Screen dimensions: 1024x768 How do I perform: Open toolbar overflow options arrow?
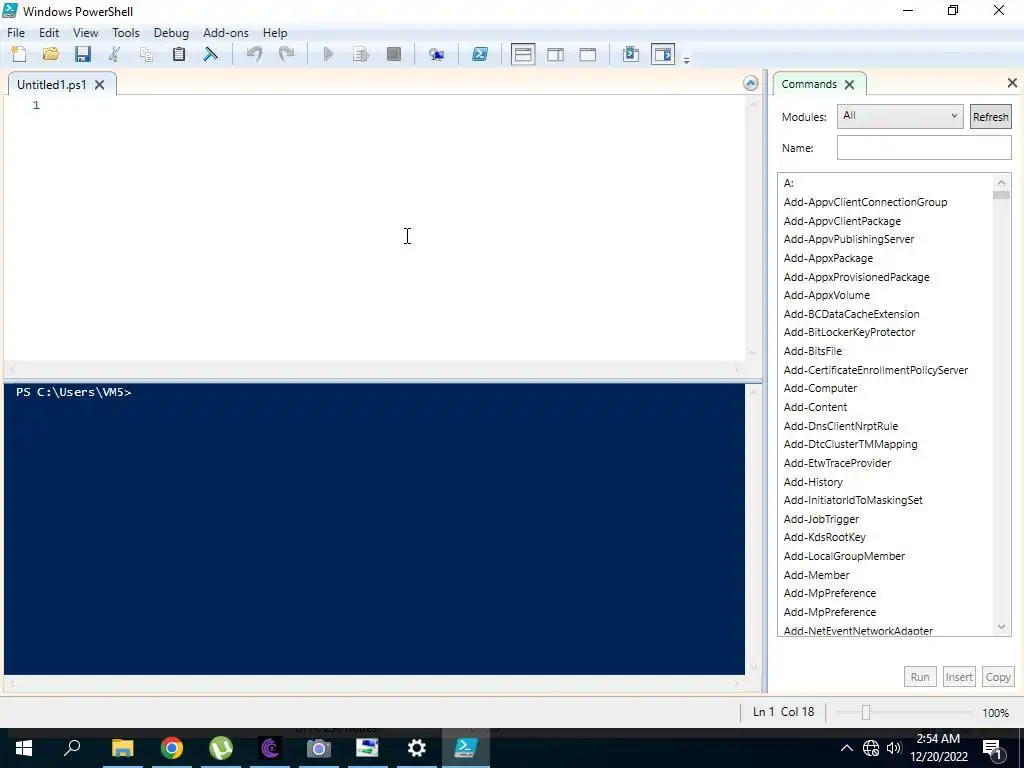point(686,60)
